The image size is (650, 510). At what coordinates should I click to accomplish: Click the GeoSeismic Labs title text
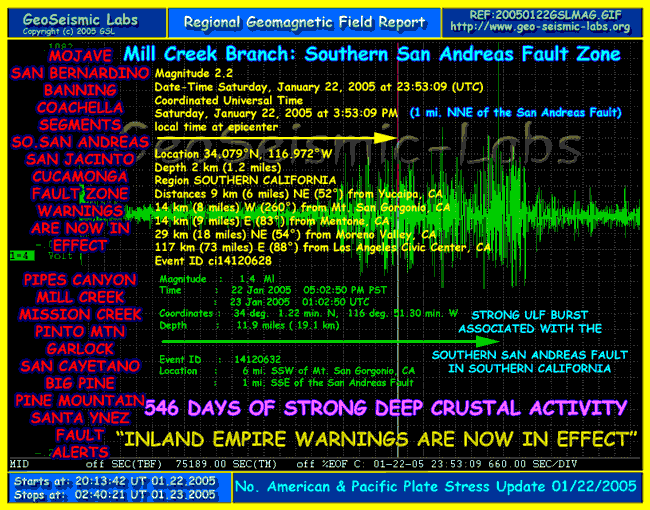pos(80,19)
